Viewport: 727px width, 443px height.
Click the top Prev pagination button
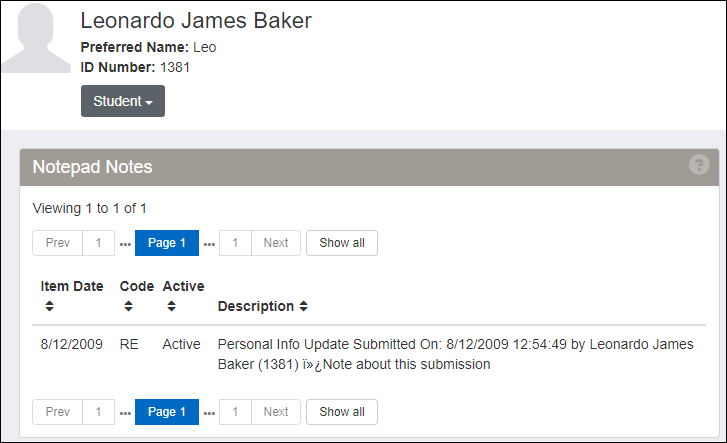(58, 243)
